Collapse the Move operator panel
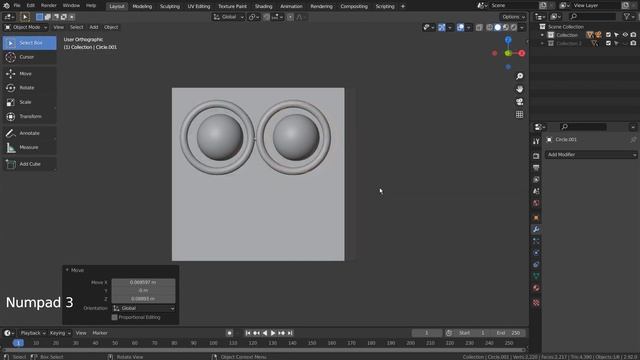The width and height of the screenshot is (640, 360). pos(67,270)
